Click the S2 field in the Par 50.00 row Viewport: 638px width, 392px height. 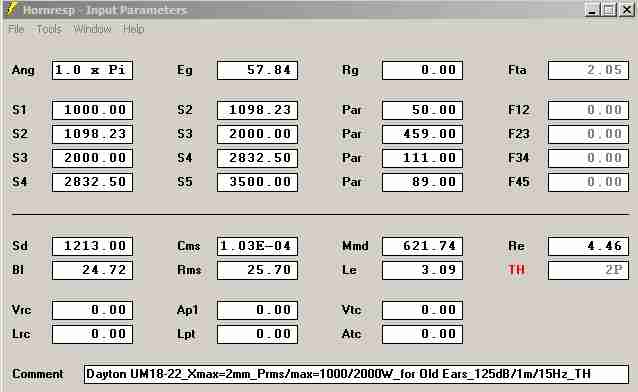(x=258, y=110)
